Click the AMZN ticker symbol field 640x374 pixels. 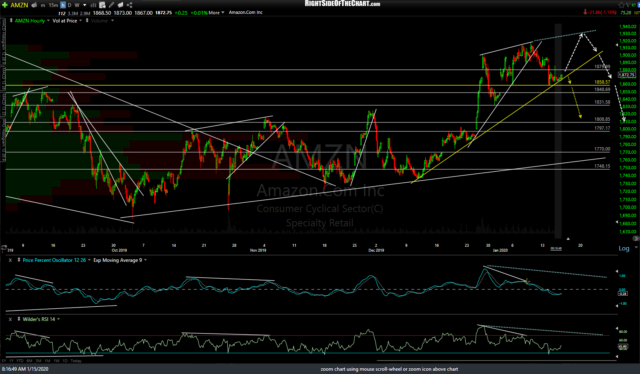point(19,5)
